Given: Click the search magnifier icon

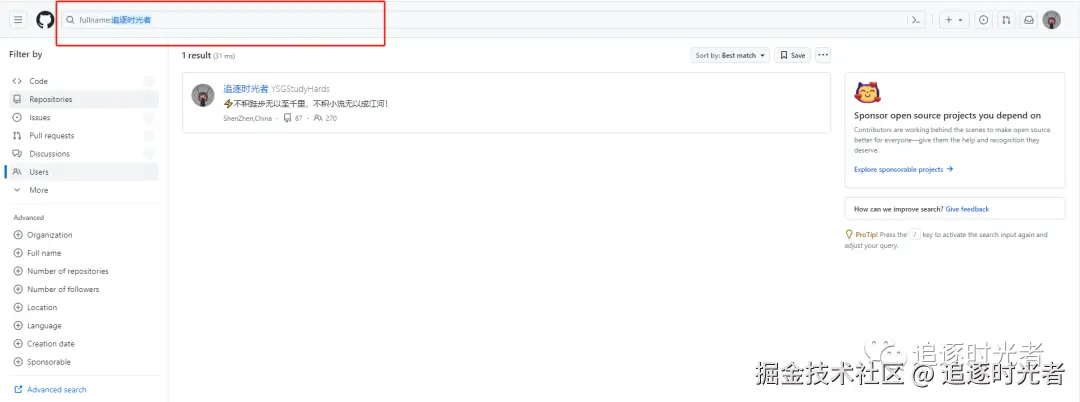Looking at the screenshot, I should [x=70, y=20].
